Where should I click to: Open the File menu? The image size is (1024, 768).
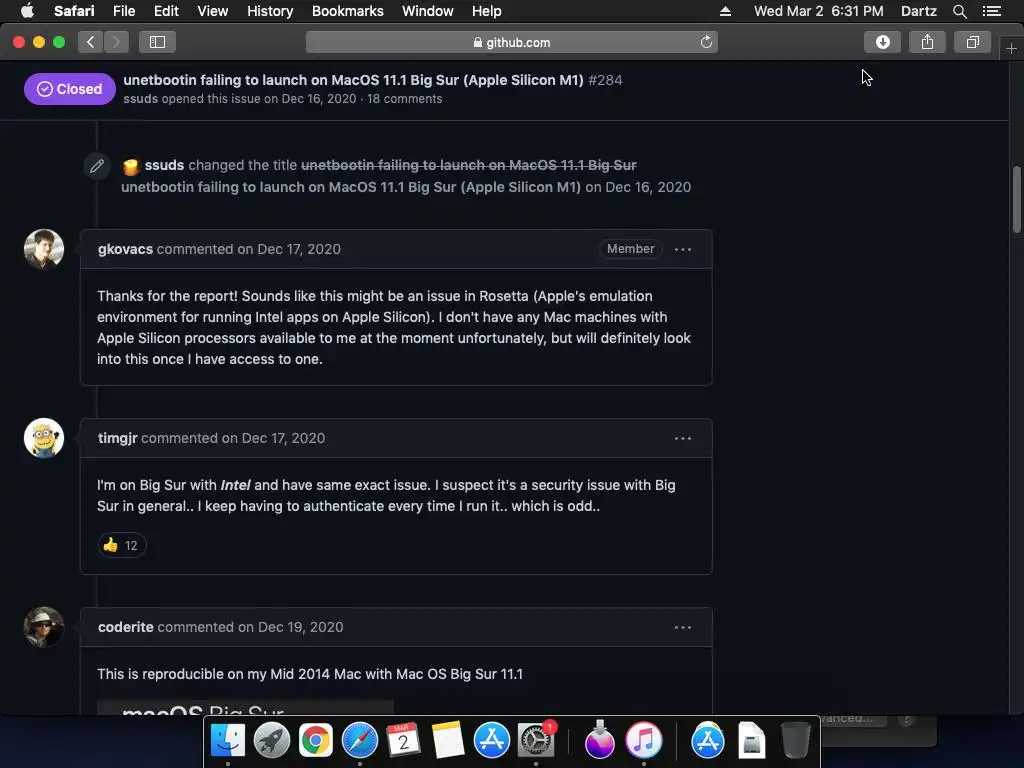(x=123, y=11)
